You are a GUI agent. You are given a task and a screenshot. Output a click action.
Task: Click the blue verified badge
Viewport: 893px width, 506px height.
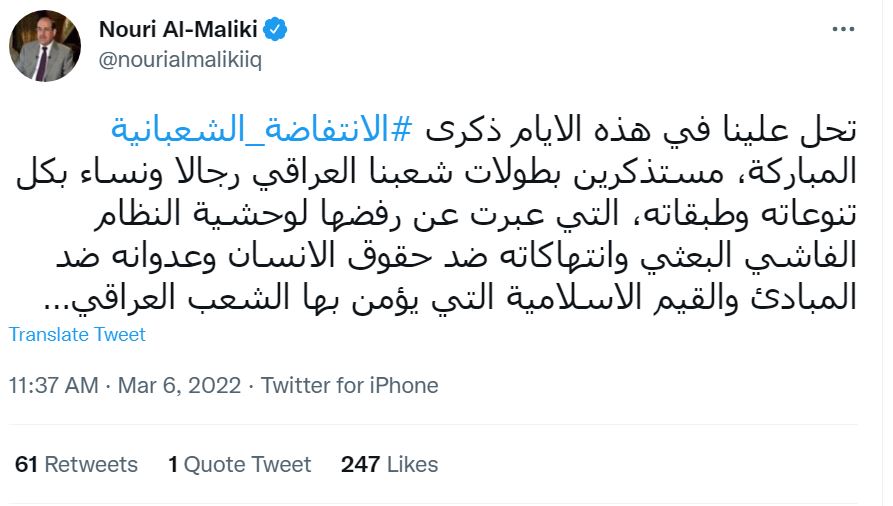[276, 29]
